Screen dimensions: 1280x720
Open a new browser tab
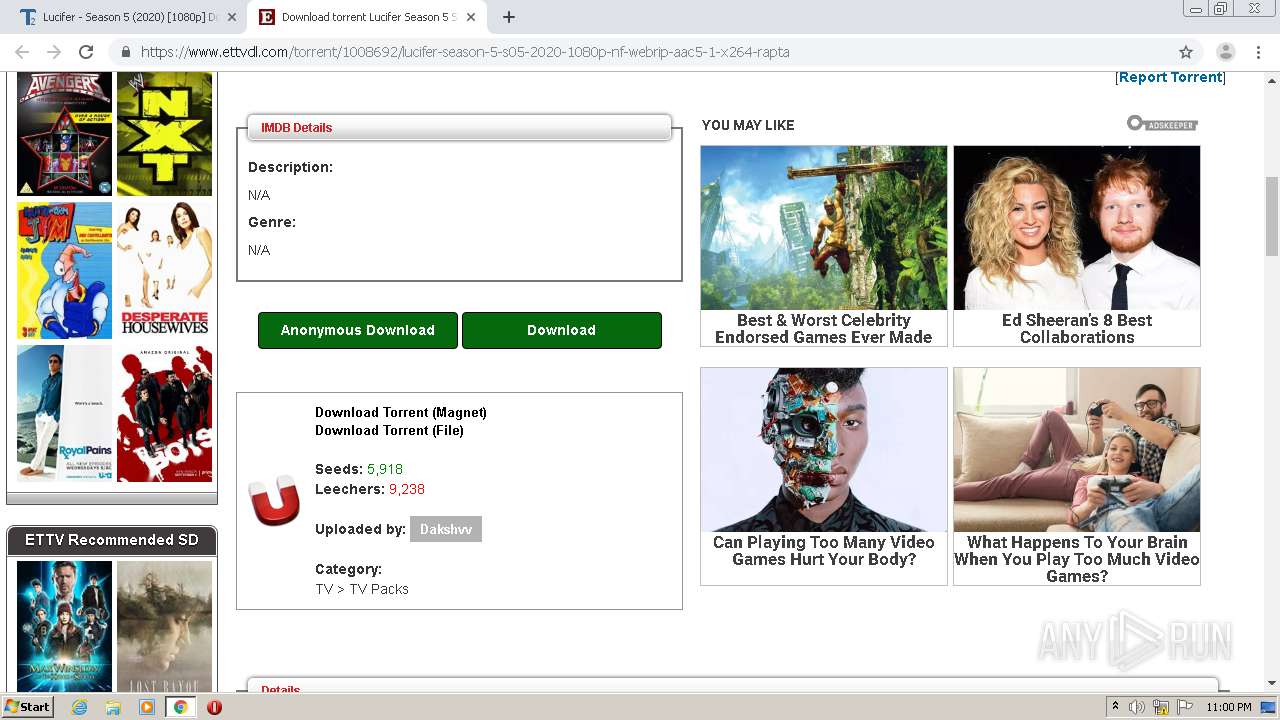pos(509,17)
